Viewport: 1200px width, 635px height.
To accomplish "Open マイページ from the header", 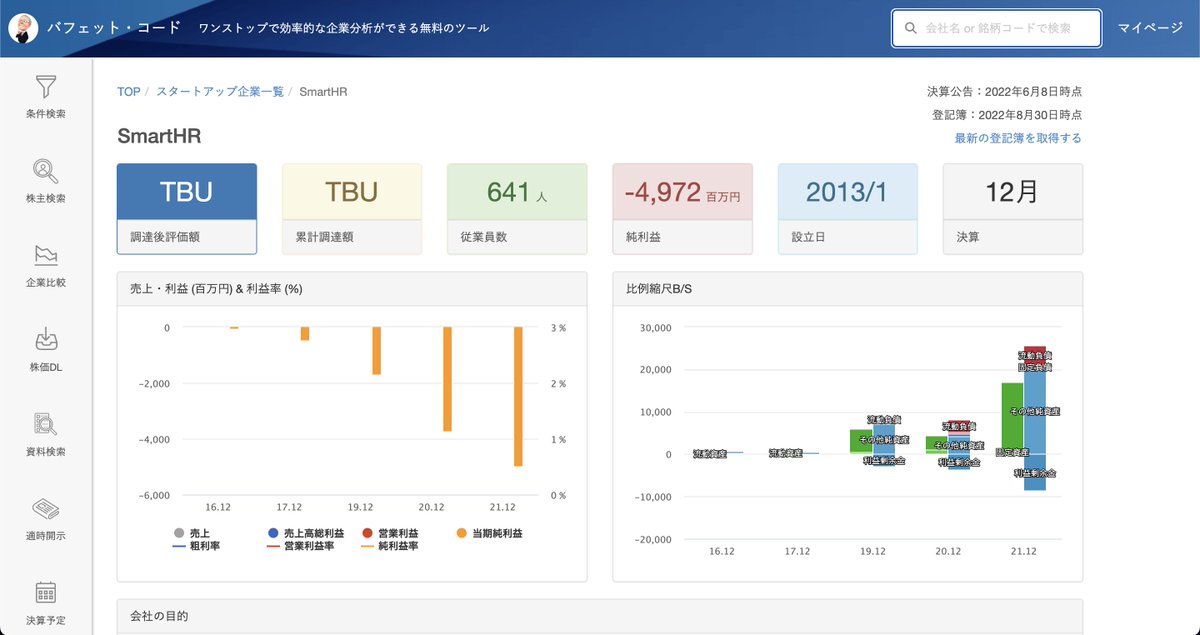I will click(1150, 28).
